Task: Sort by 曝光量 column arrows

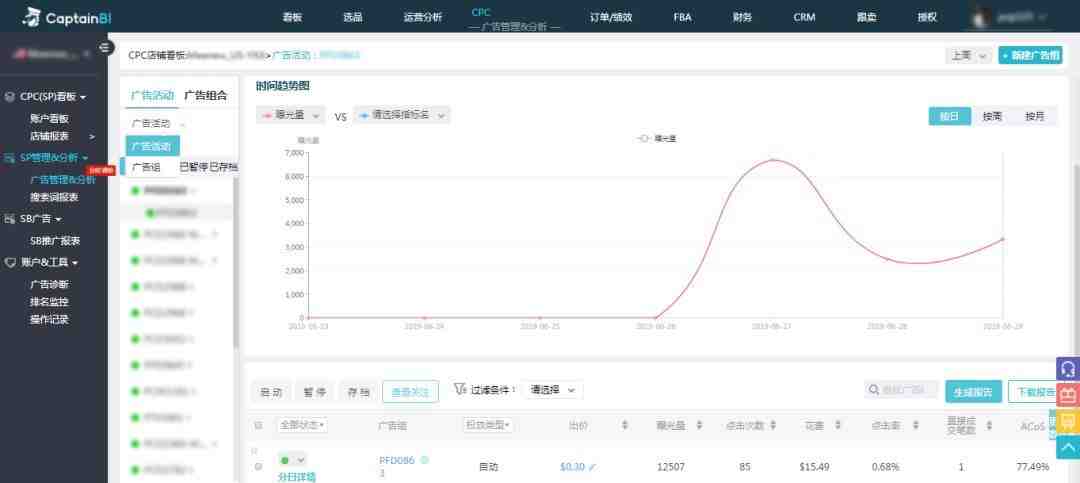Action: 699,426
